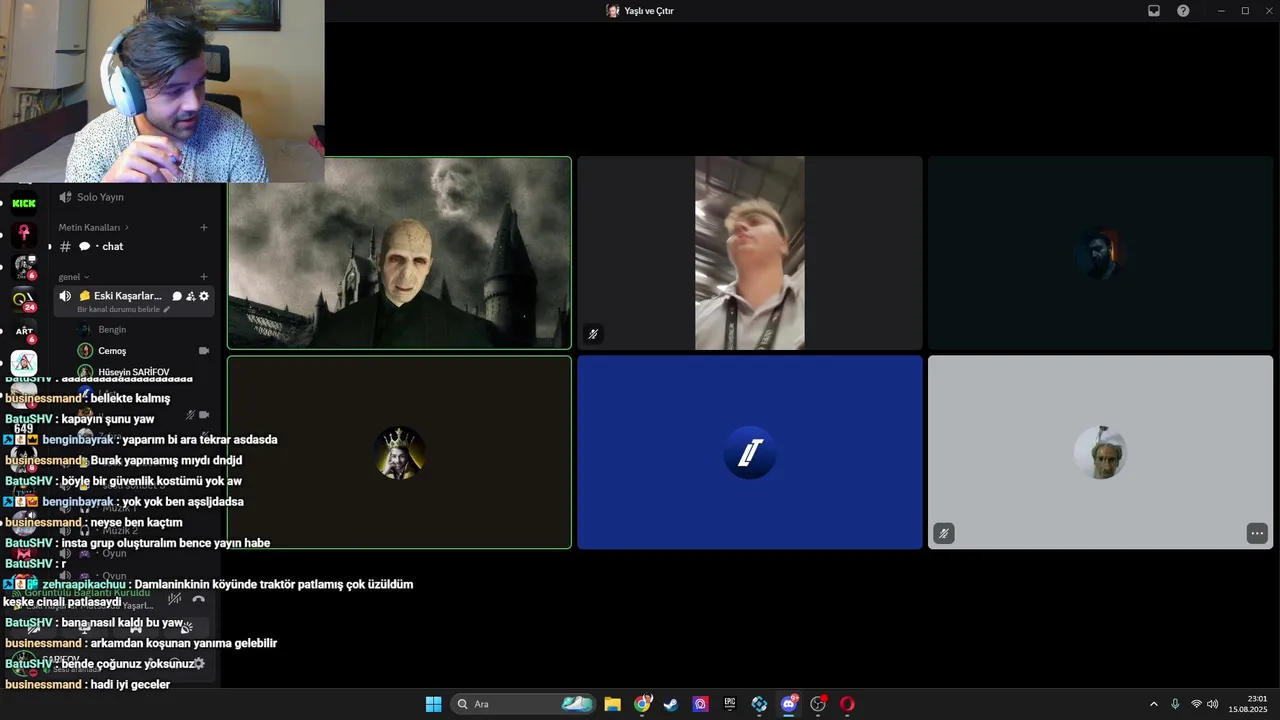Open Wi-Fi network tray icon
The width and height of the screenshot is (1280, 720).
[x=1196, y=704]
